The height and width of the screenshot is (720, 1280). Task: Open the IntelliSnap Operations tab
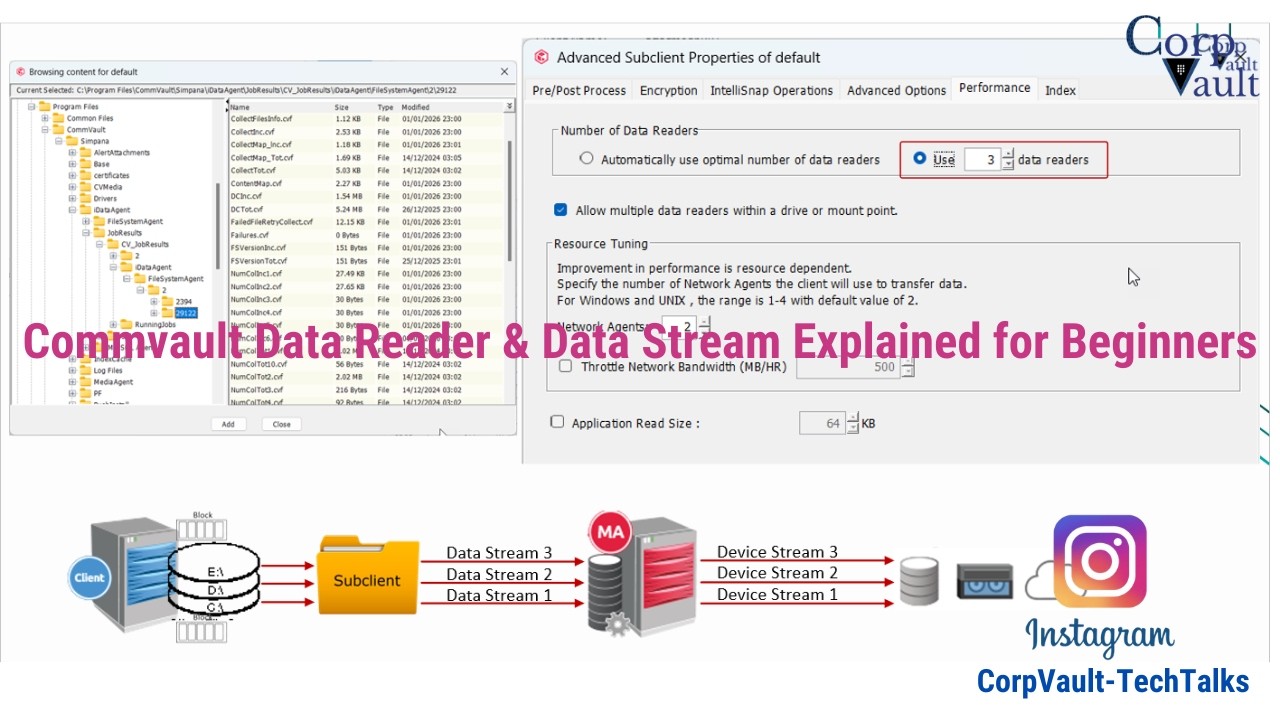771,90
